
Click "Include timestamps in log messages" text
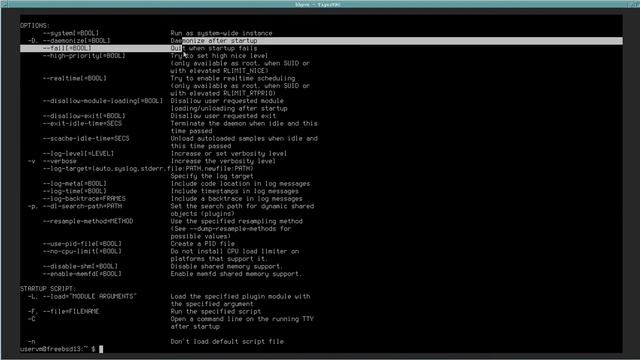tap(234, 191)
